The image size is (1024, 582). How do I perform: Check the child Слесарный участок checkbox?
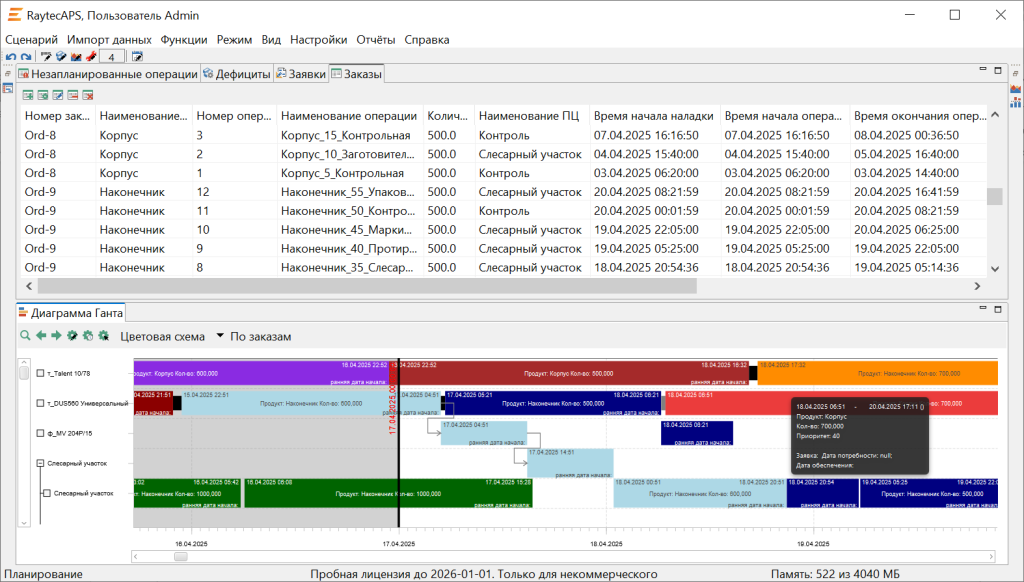pos(47,493)
